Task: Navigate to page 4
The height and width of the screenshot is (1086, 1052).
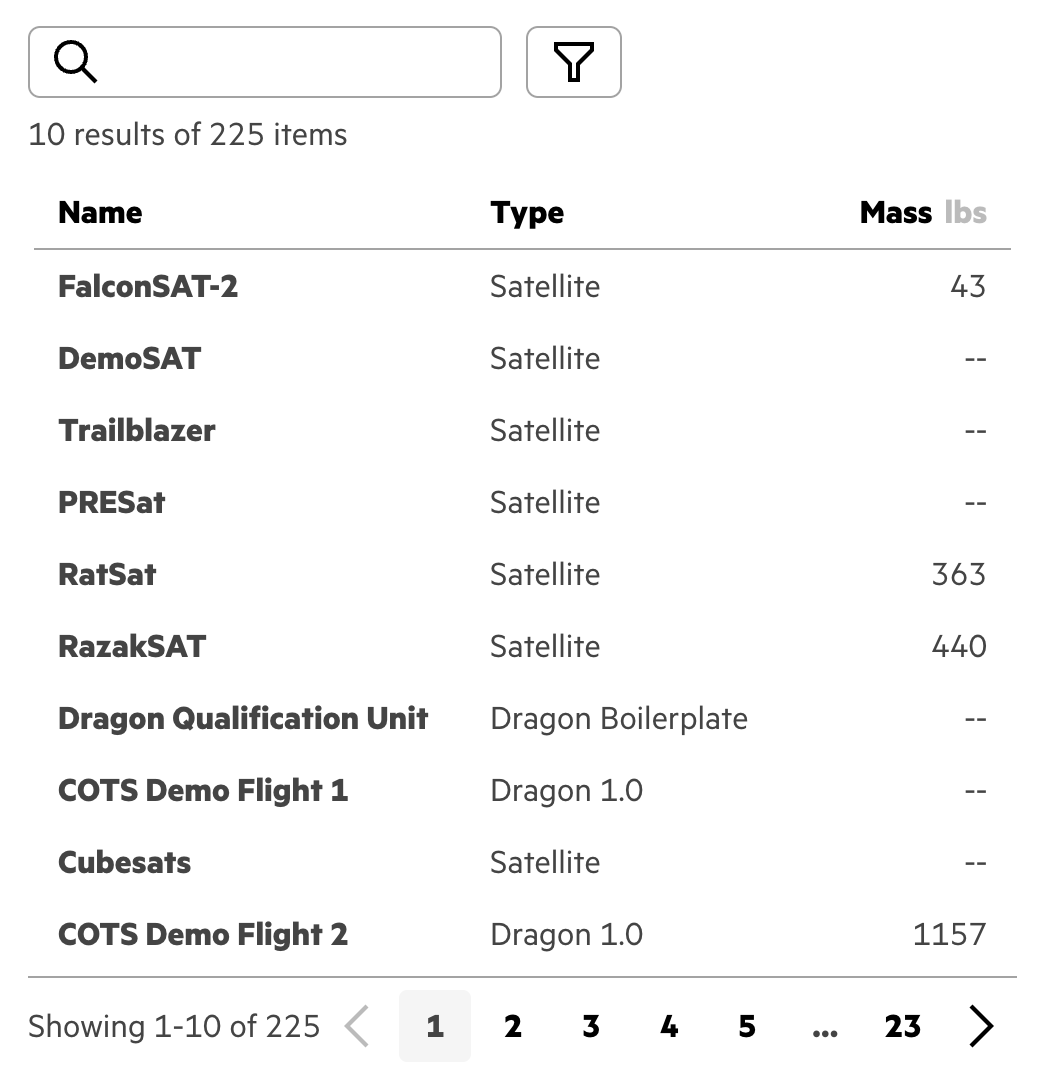Action: pyautogui.click(x=669, y=1026)
